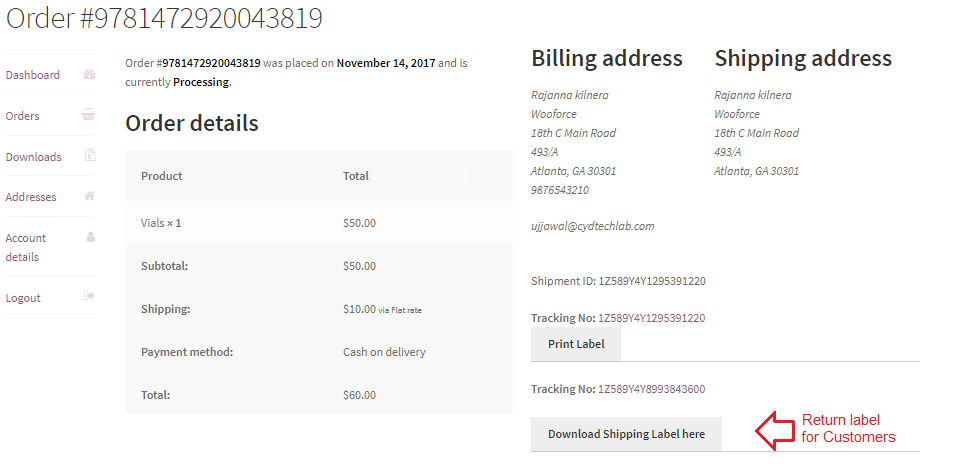Click the Logout arrow icon
This screenshot has width=964, height=464.
[x=90, y=296]
